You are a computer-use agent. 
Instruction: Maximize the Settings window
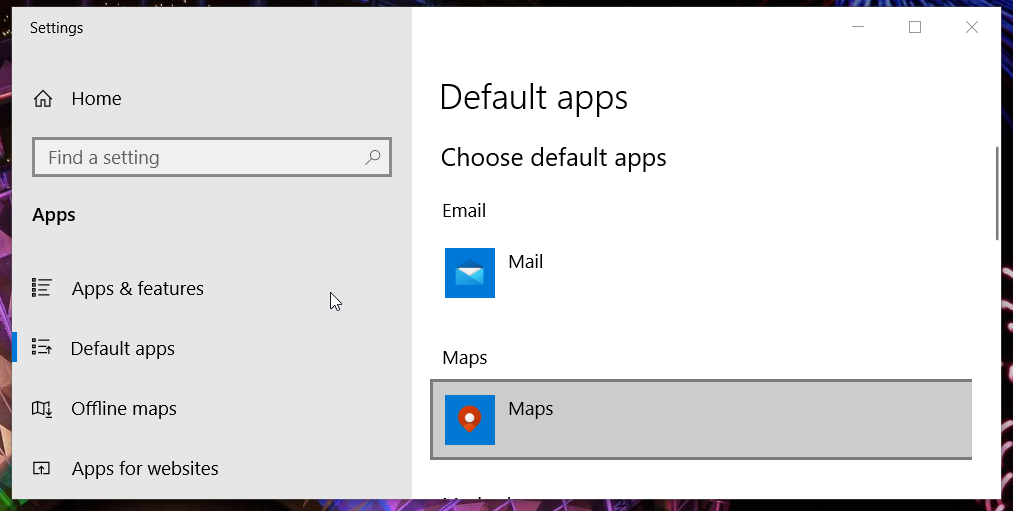pyautogui.click(x=915, y=27)
